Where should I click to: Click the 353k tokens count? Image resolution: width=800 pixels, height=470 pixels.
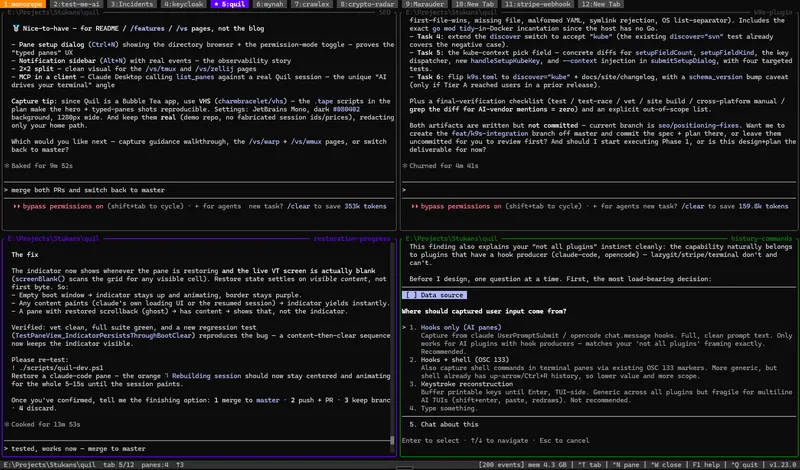coord(365,206)
